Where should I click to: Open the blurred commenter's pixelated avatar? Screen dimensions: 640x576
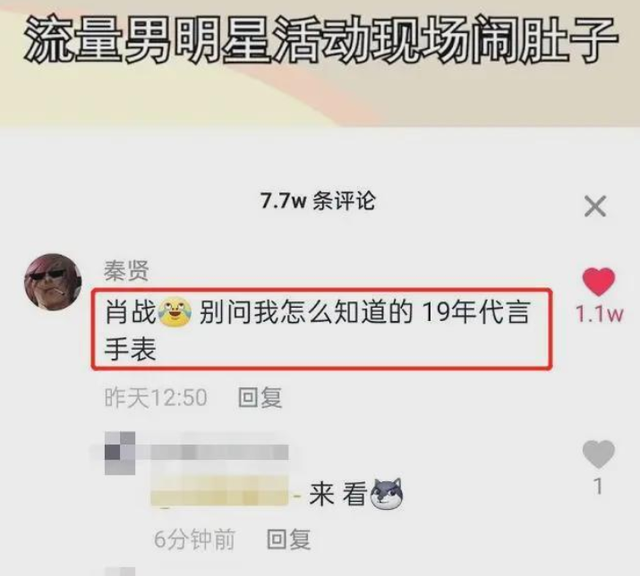tap(120, 453)
